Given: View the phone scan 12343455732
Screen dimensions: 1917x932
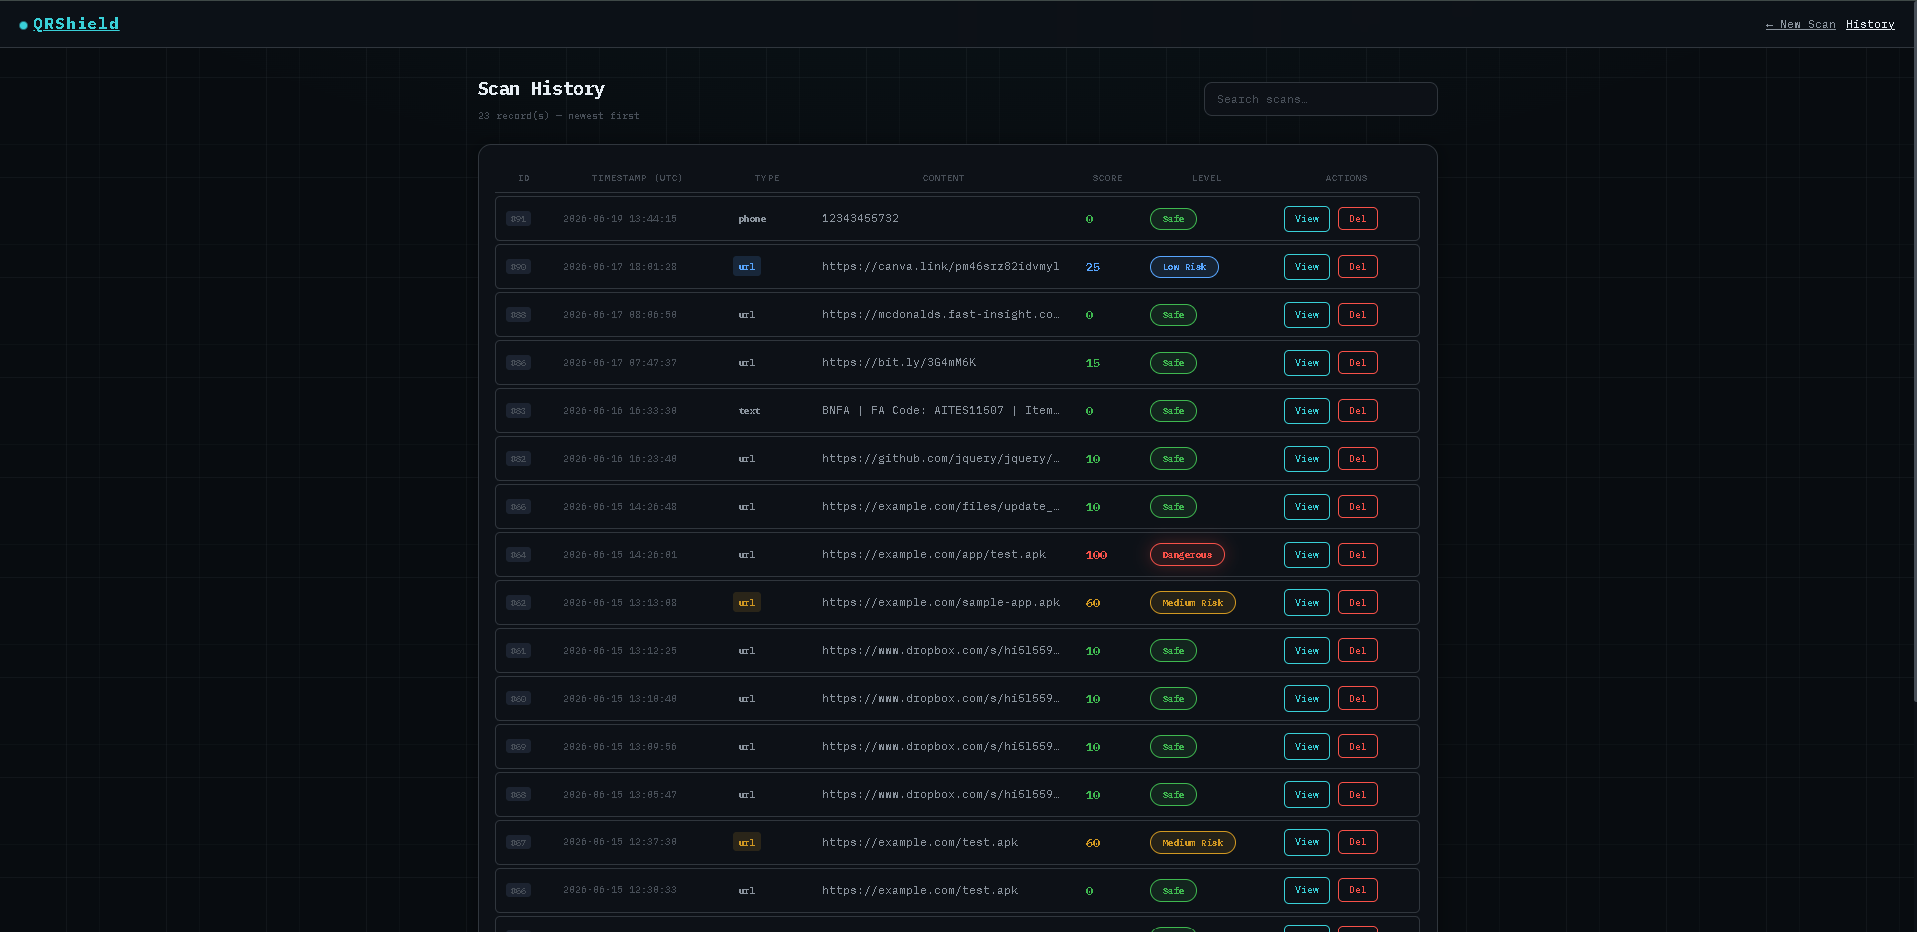Looking at the screenshot, I should [x=1306, y=219].
